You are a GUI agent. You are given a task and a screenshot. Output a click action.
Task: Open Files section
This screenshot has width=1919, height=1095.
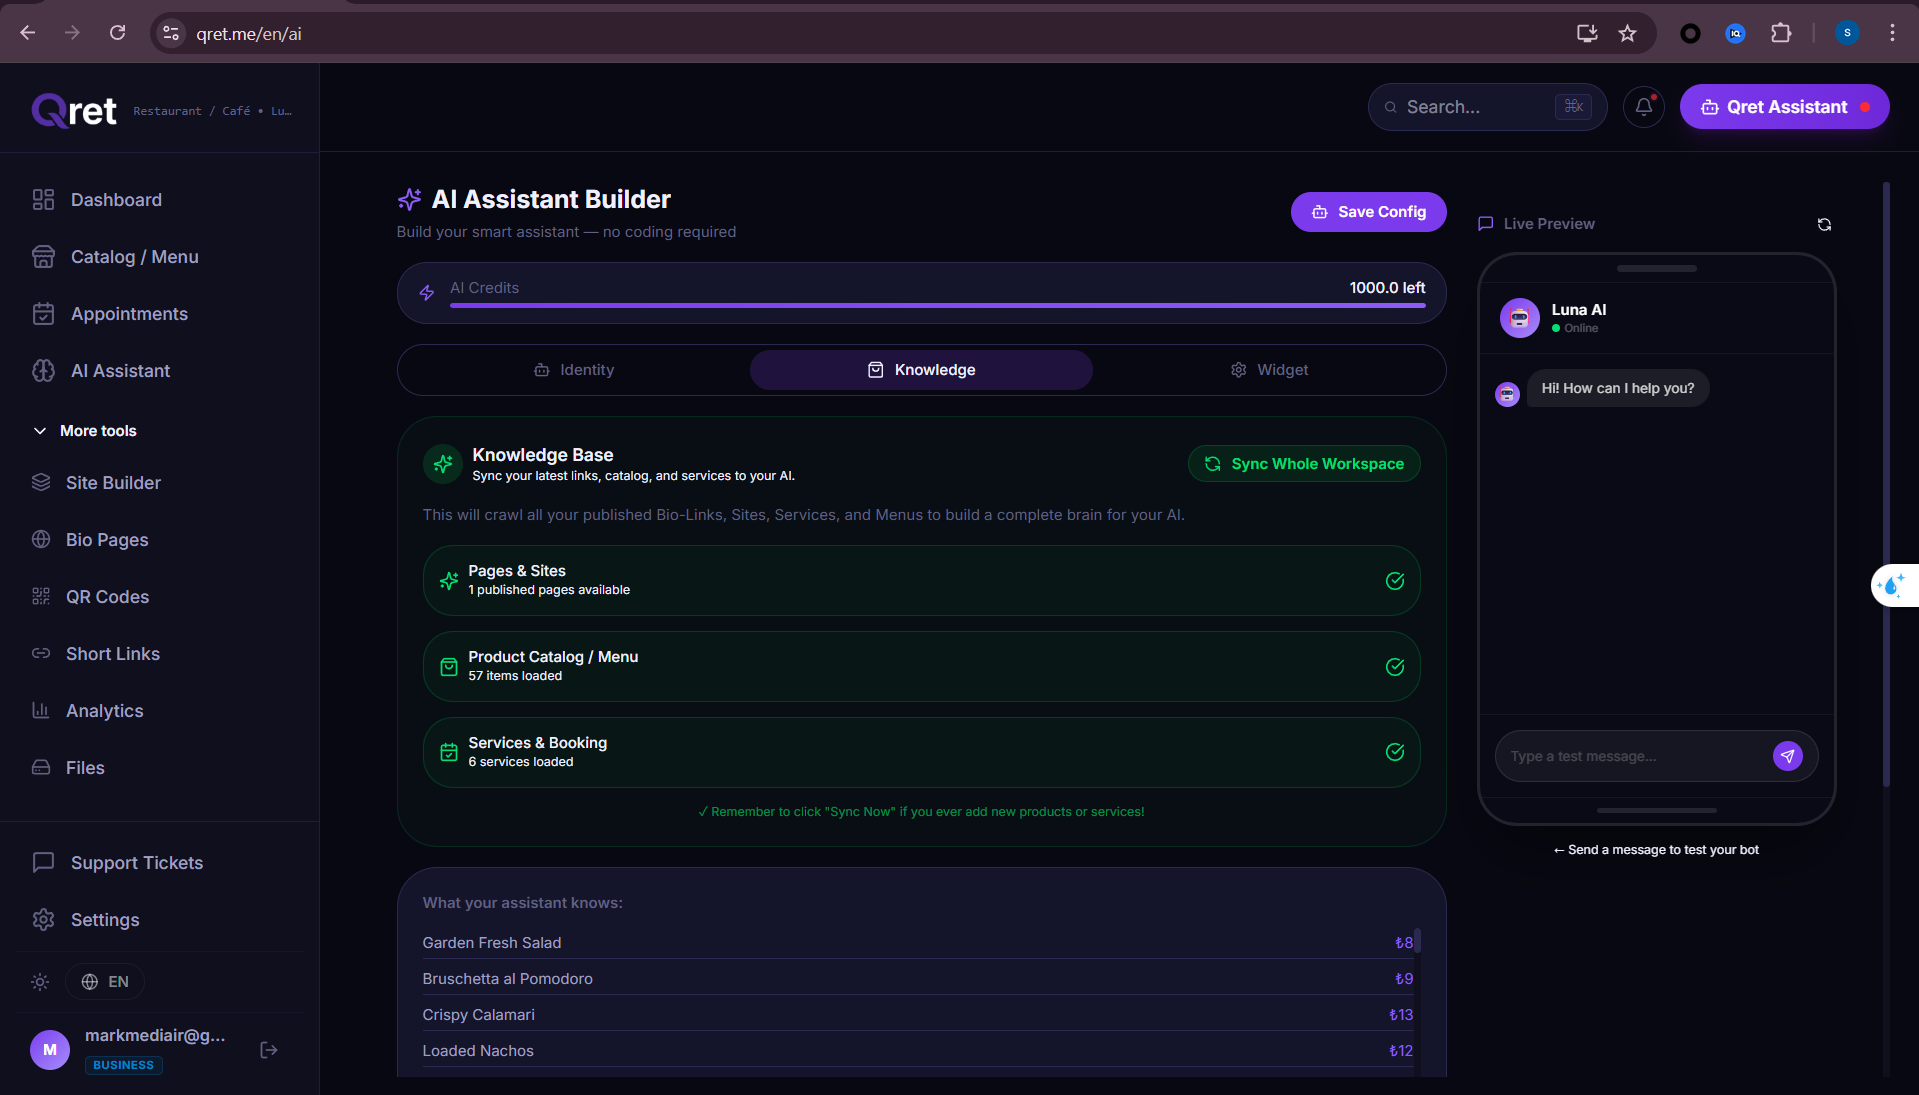click(85, 768)
